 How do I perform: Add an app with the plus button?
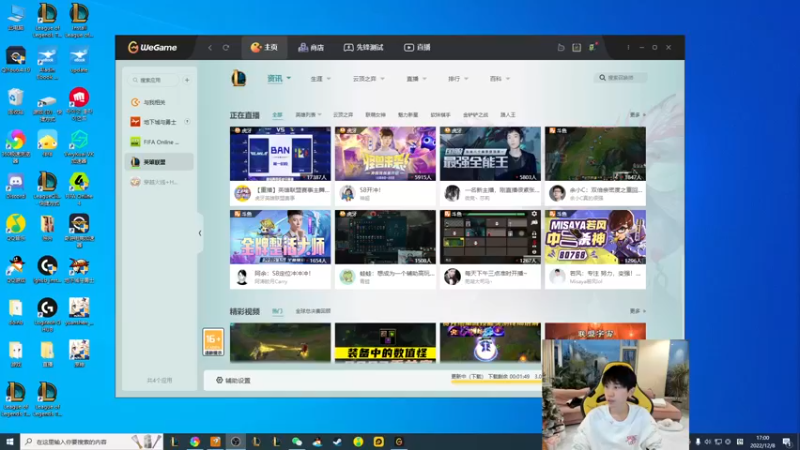(187, 80)
